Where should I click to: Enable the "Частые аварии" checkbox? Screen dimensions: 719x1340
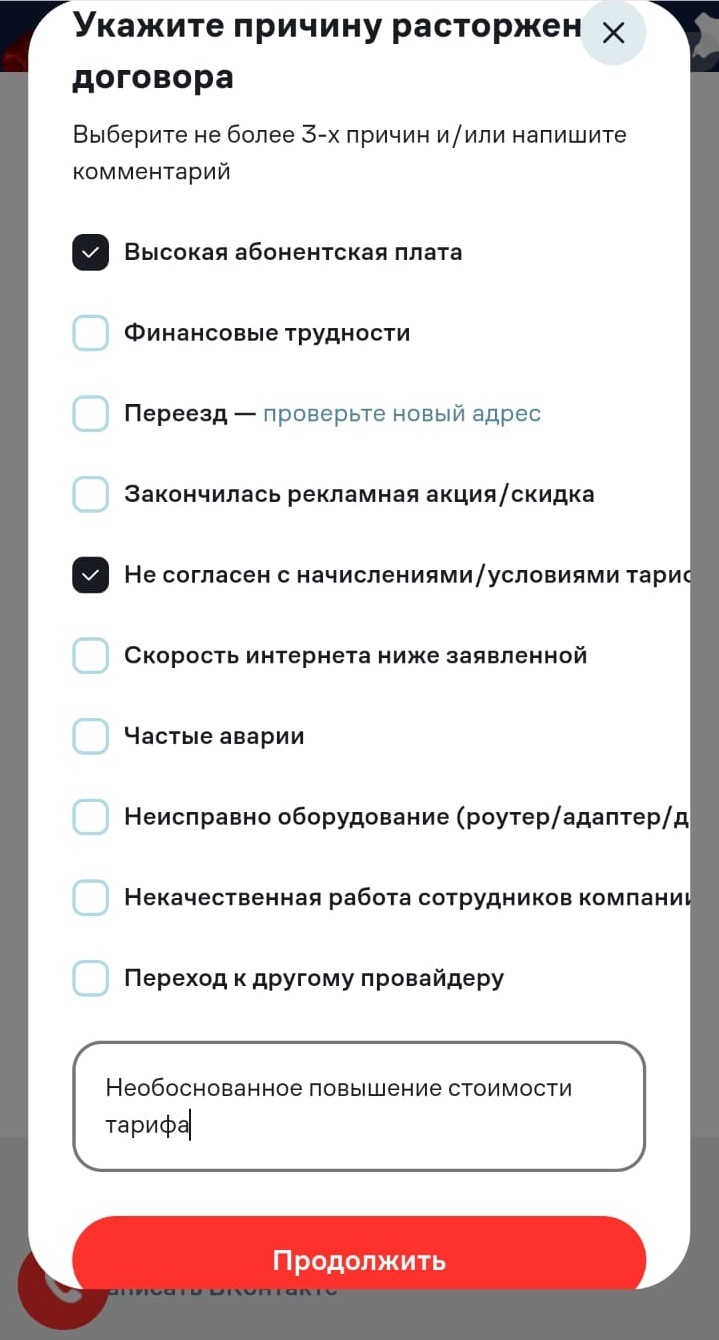click(90, 736)
